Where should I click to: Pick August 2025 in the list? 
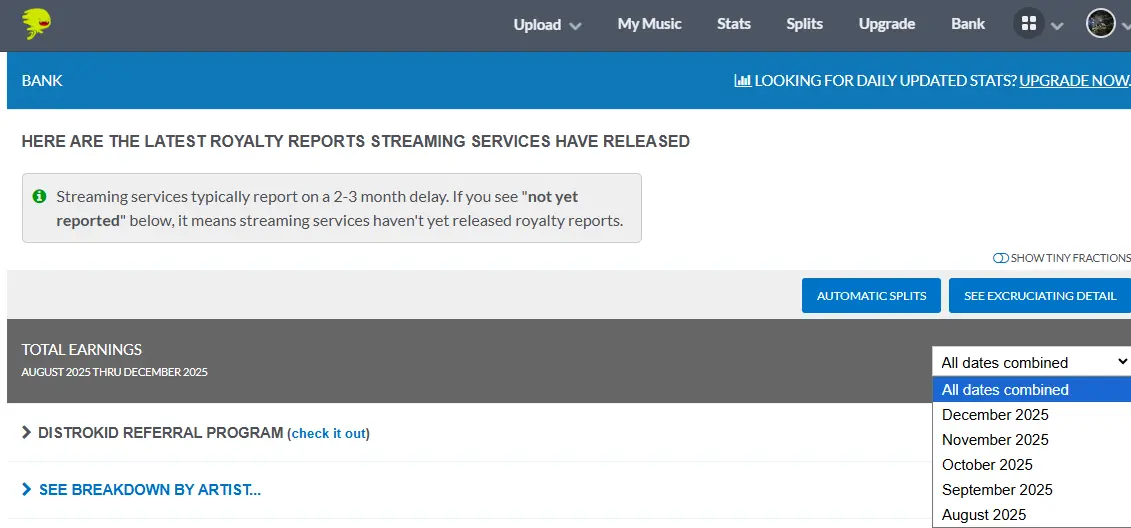tap(1031, 515)
